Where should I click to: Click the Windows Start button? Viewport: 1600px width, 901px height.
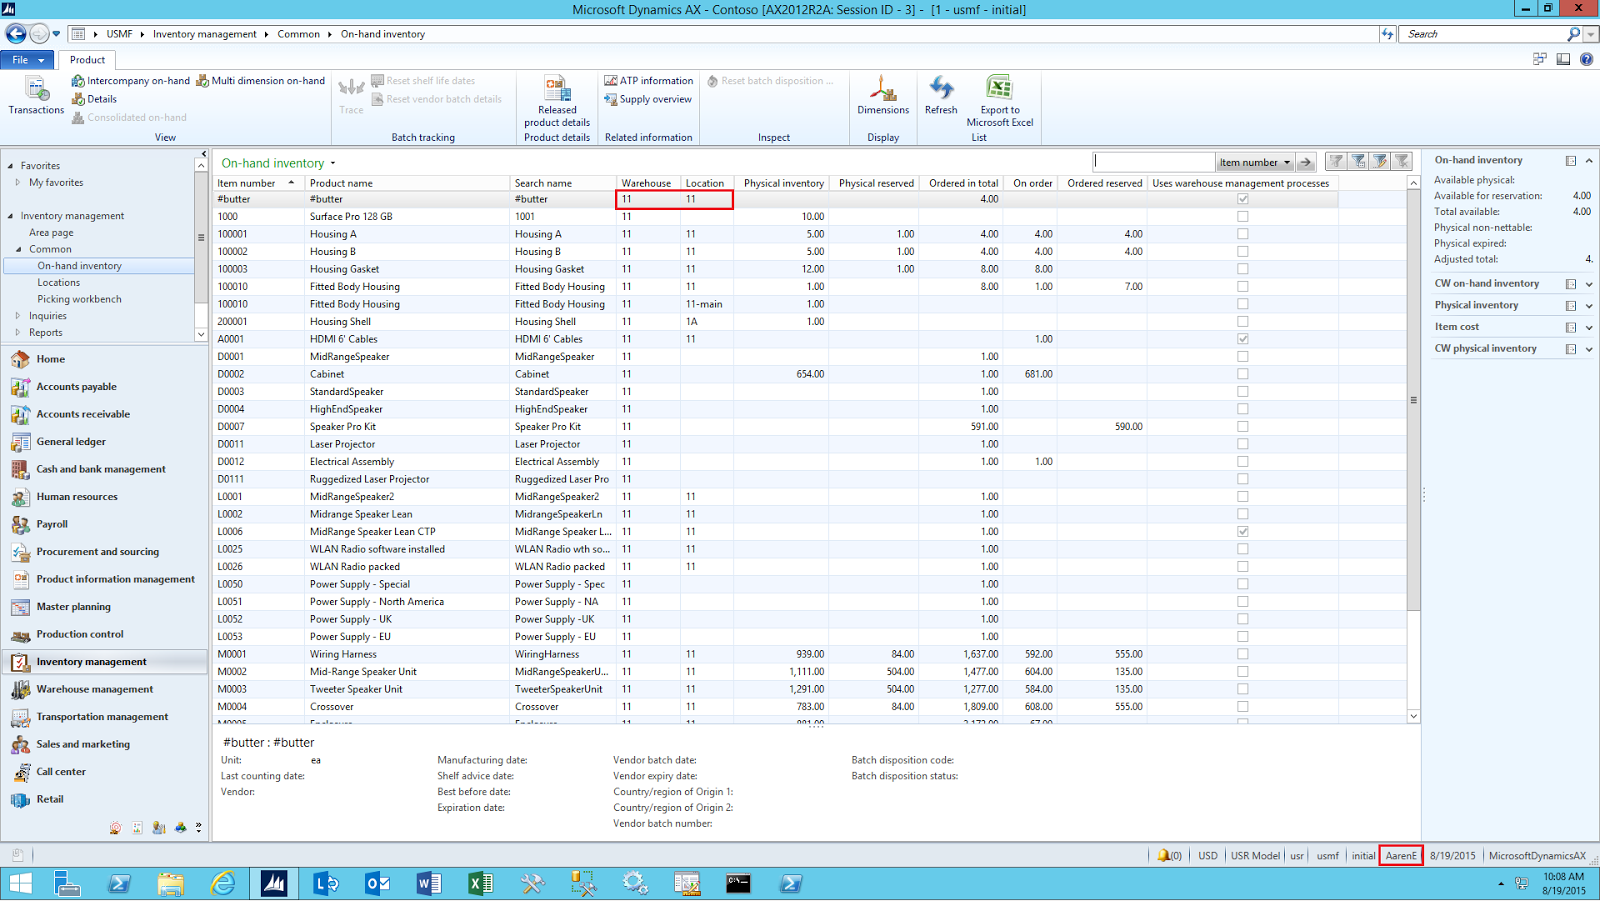20,883
